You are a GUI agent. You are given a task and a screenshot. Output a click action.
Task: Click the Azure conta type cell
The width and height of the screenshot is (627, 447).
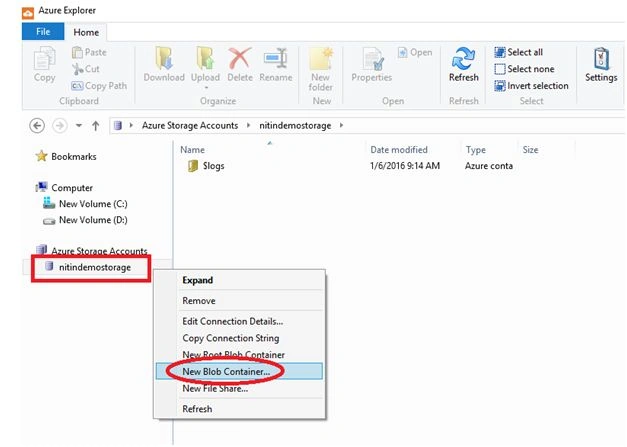(489, 166)
